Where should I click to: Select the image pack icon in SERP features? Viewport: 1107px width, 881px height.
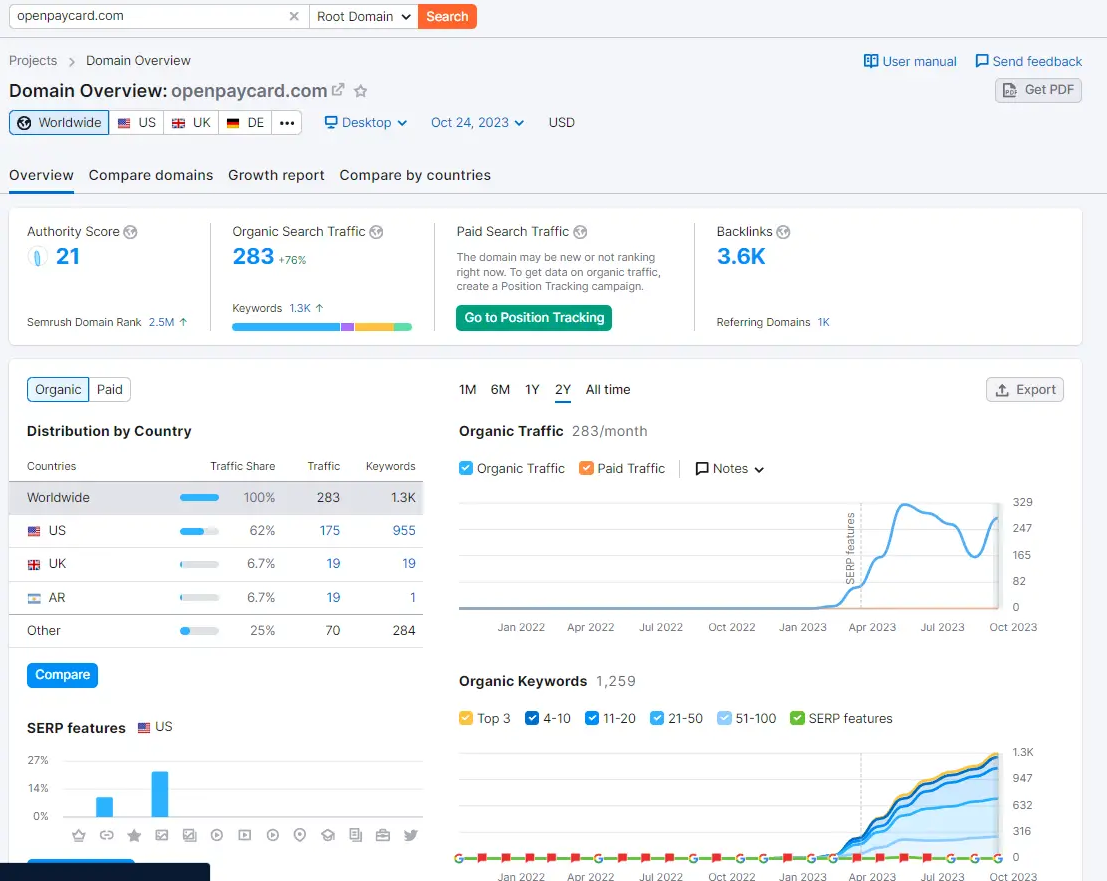coord(189,835)
